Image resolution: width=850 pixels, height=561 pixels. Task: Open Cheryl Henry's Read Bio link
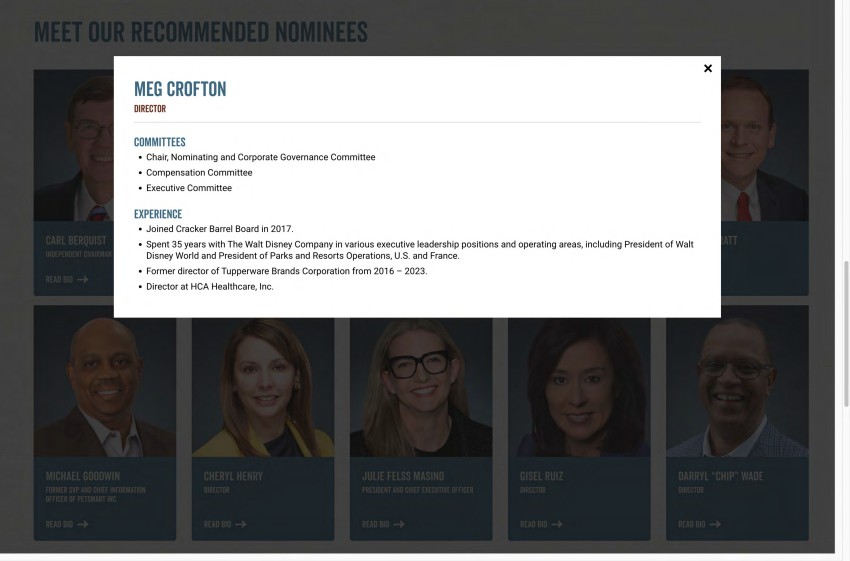pyautogui.click(x=225, y=524)
